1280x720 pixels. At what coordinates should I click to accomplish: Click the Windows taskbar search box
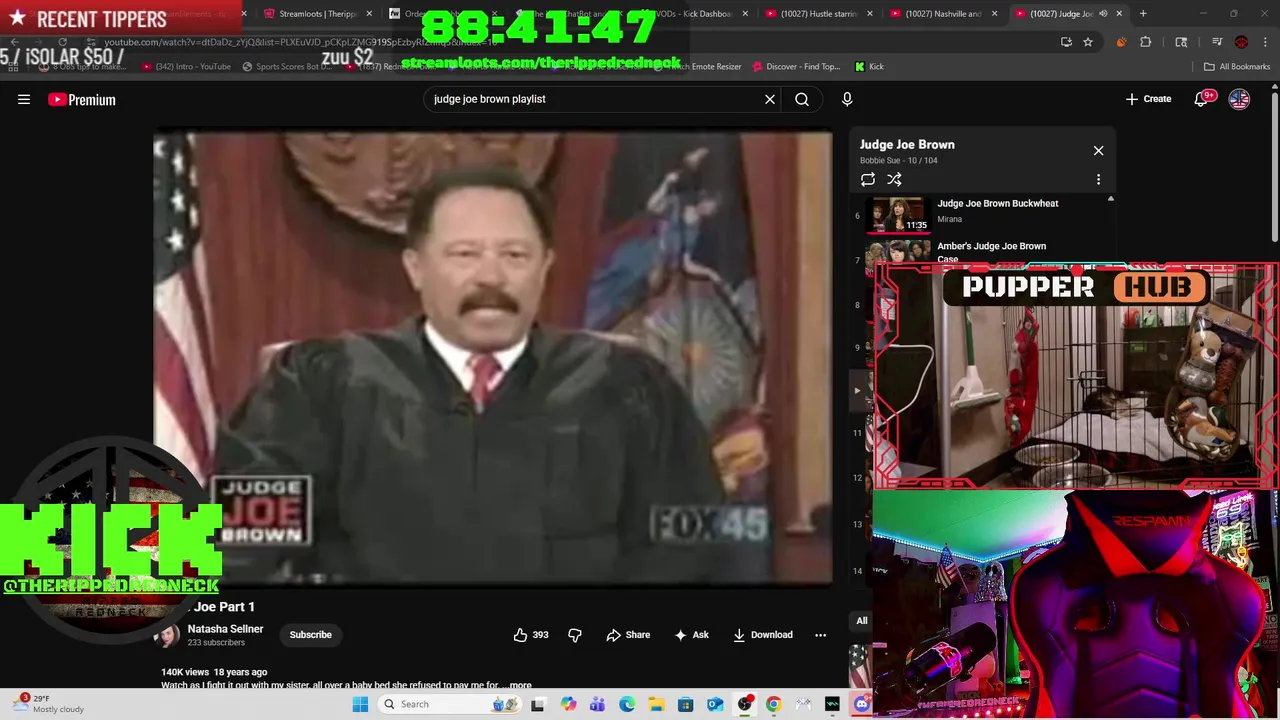click(x=450, y=704)
